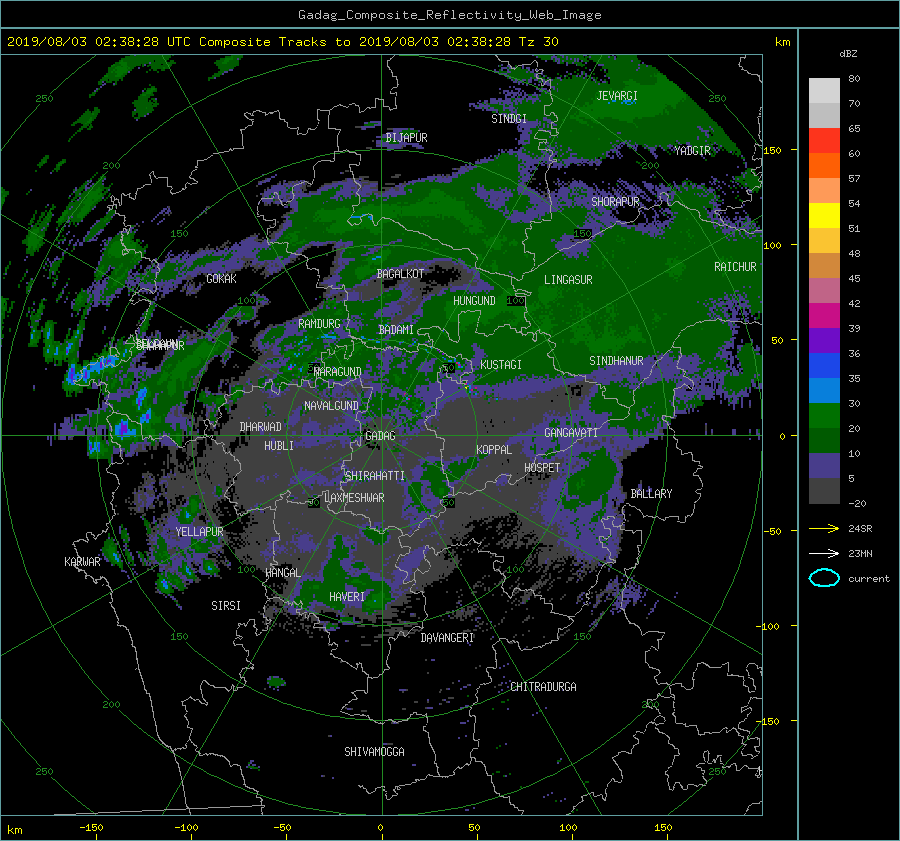Click the LINGASUR city label

coord(568,280)
